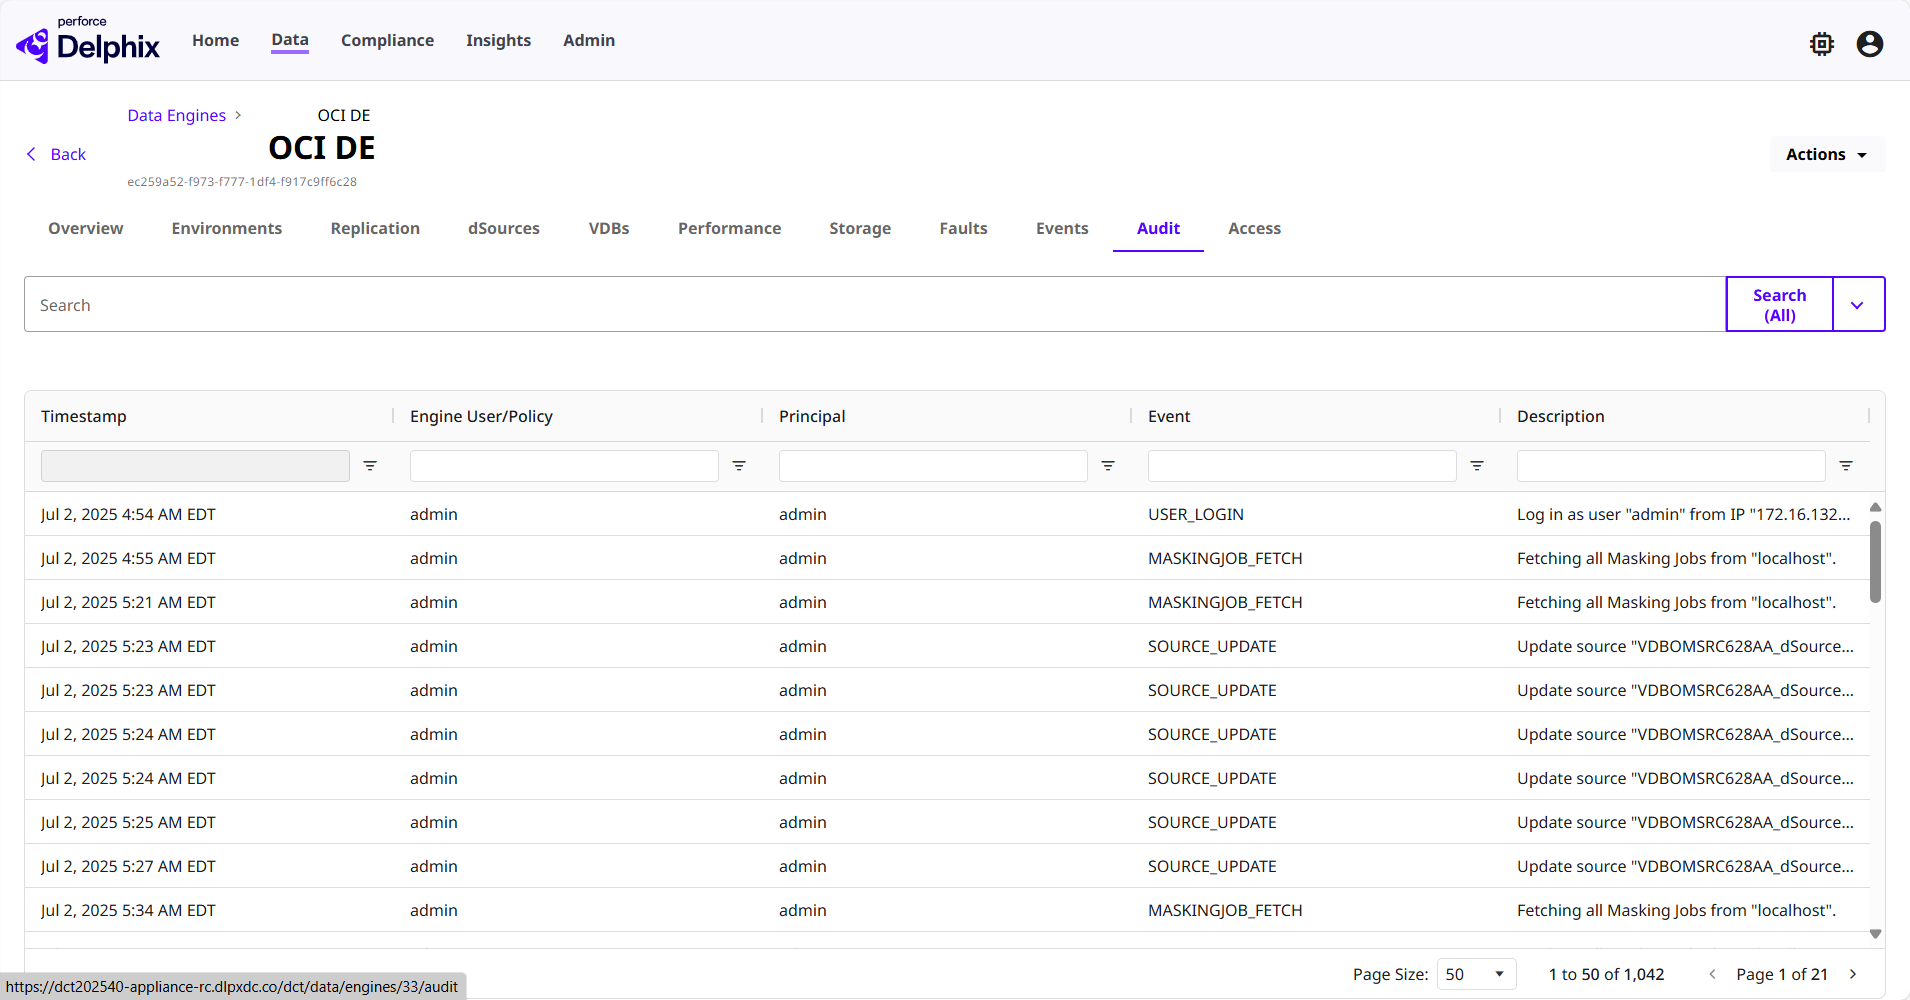
Task: Open the Event column filter icon
Action: tap(1477, 466)
